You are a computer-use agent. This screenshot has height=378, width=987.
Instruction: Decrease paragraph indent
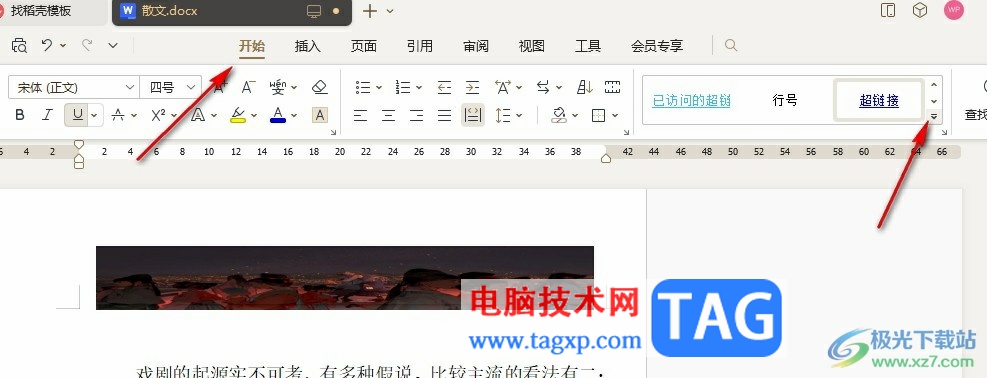(x=444, y=87)
